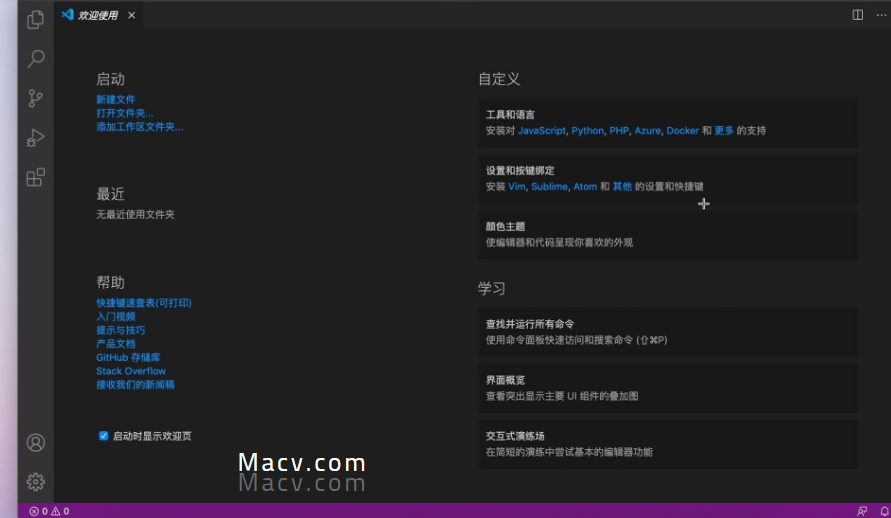Viewport: 891px width, 518px height.
Task: Click the 其他 link in 设置和按键绑定
Action: (622, 186)
